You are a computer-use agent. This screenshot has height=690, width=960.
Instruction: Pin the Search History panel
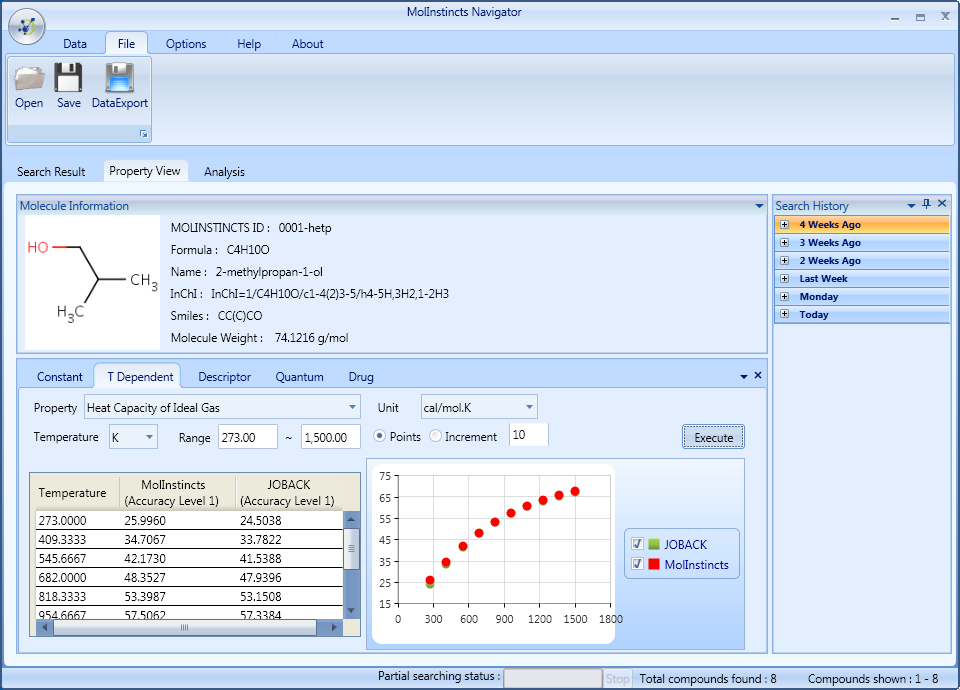[926, 204]
